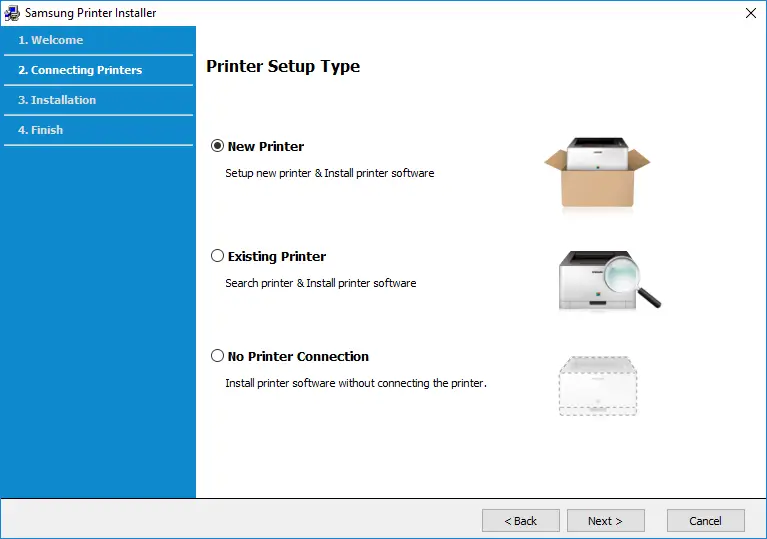Screen dimensions: 767x539
Task: Pick the No Printer Connection option
Action: point(218,356)
